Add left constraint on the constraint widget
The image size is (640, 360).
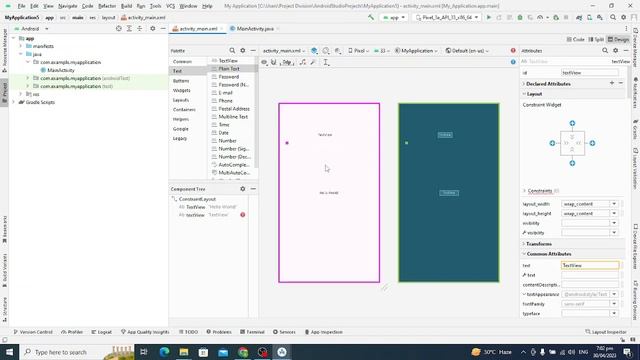[x=552, y=143]
